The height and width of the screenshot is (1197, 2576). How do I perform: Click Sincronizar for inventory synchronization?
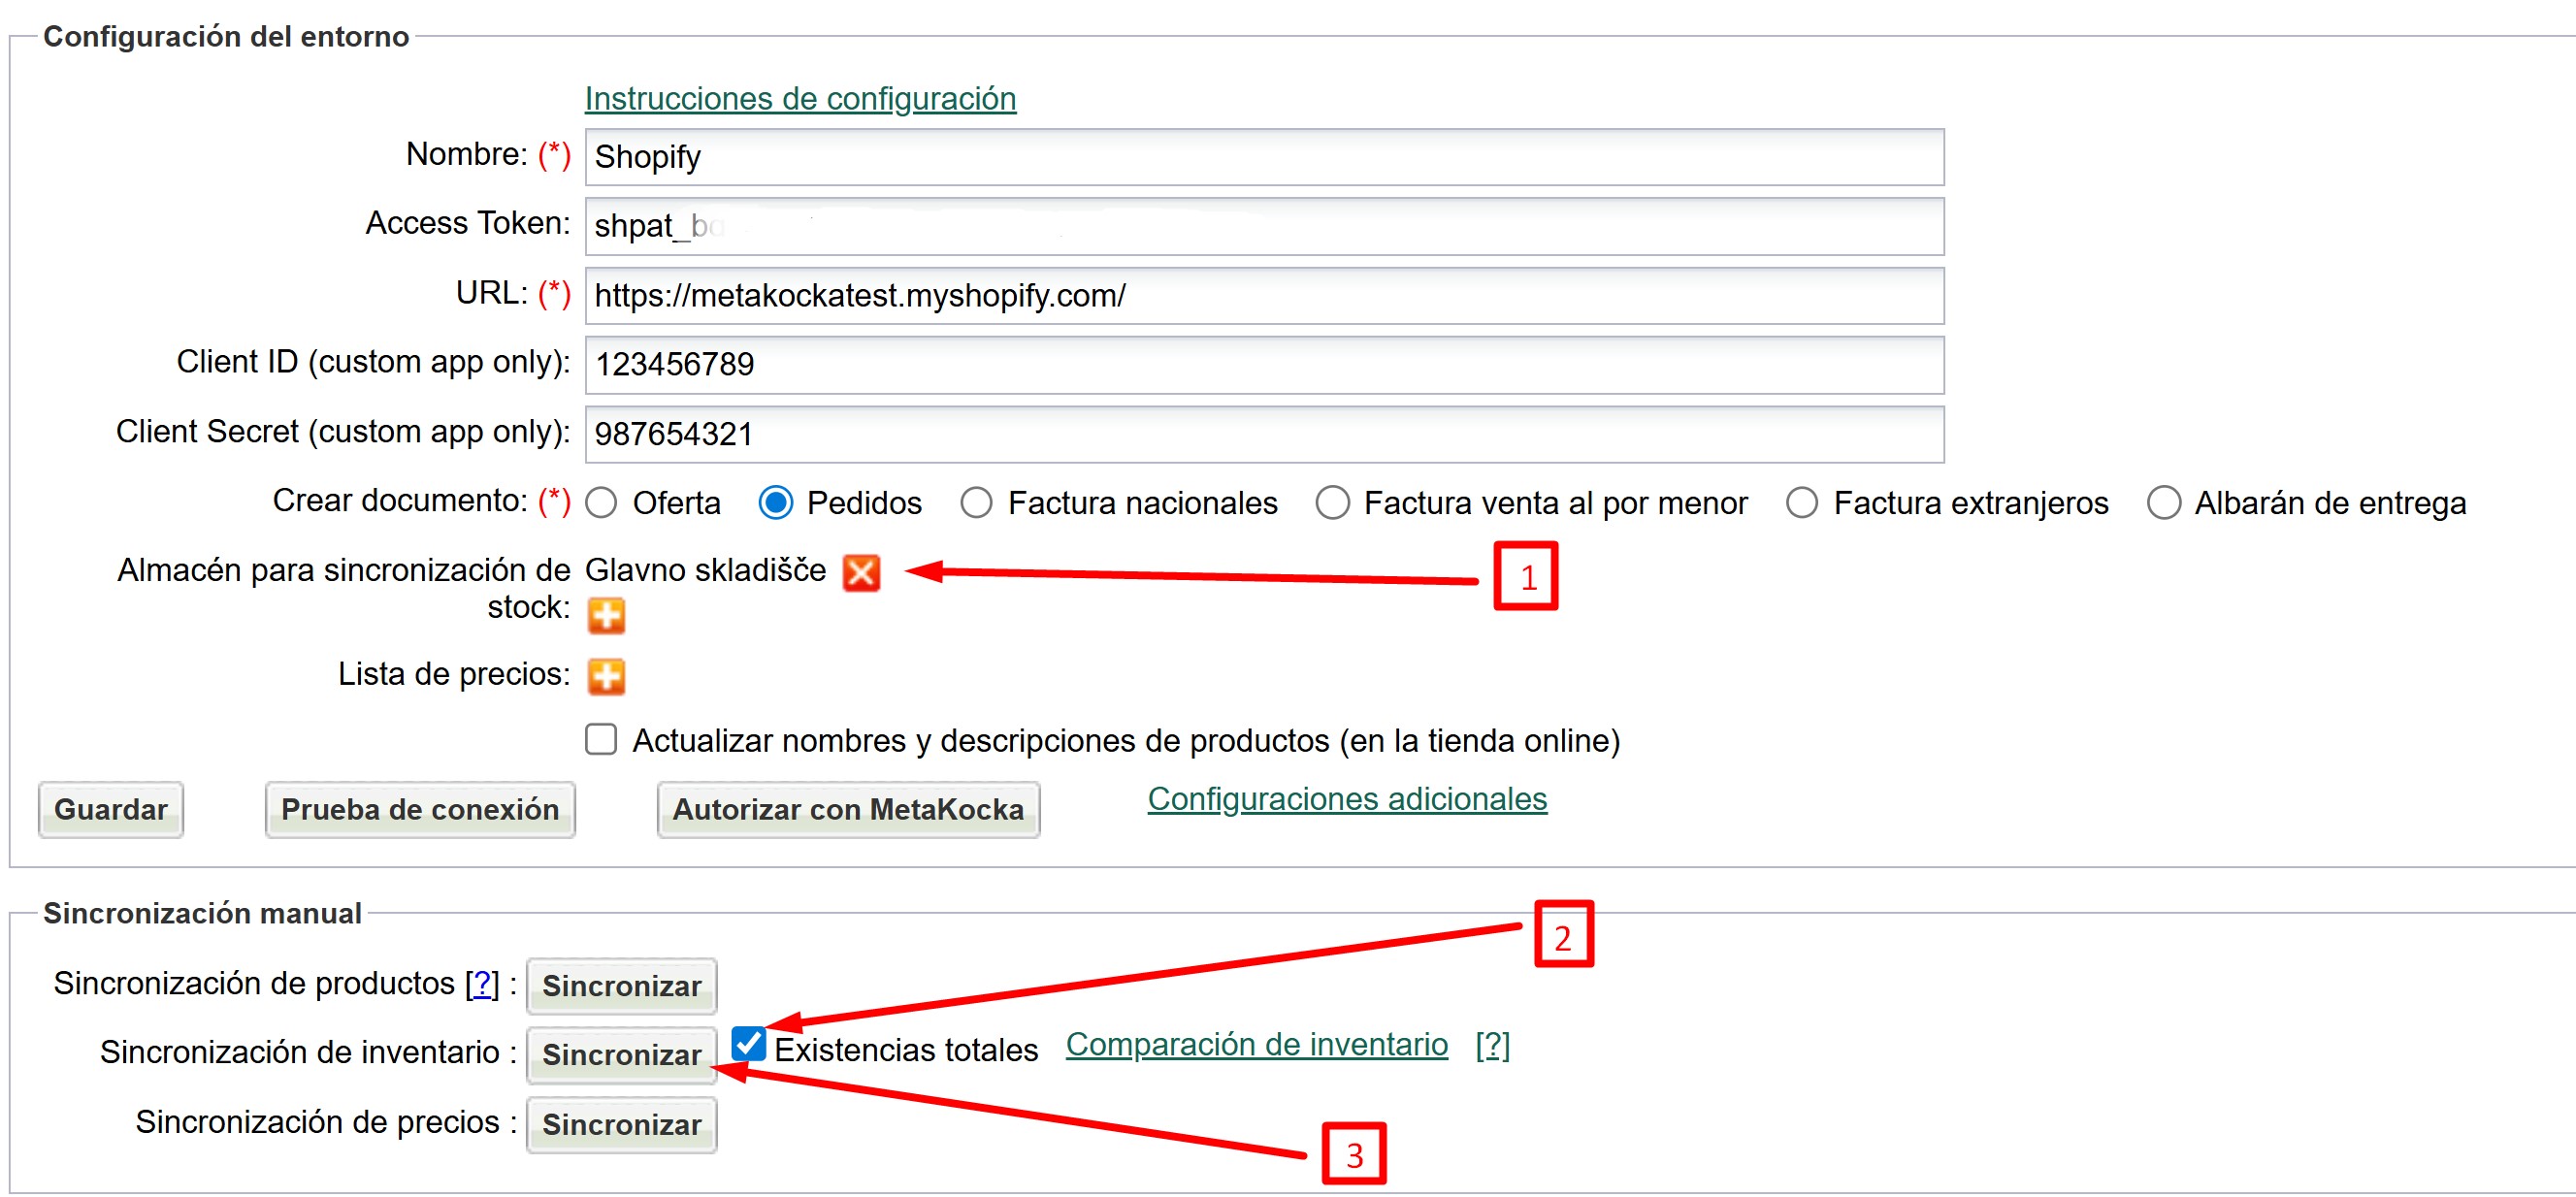point(621,1054)
